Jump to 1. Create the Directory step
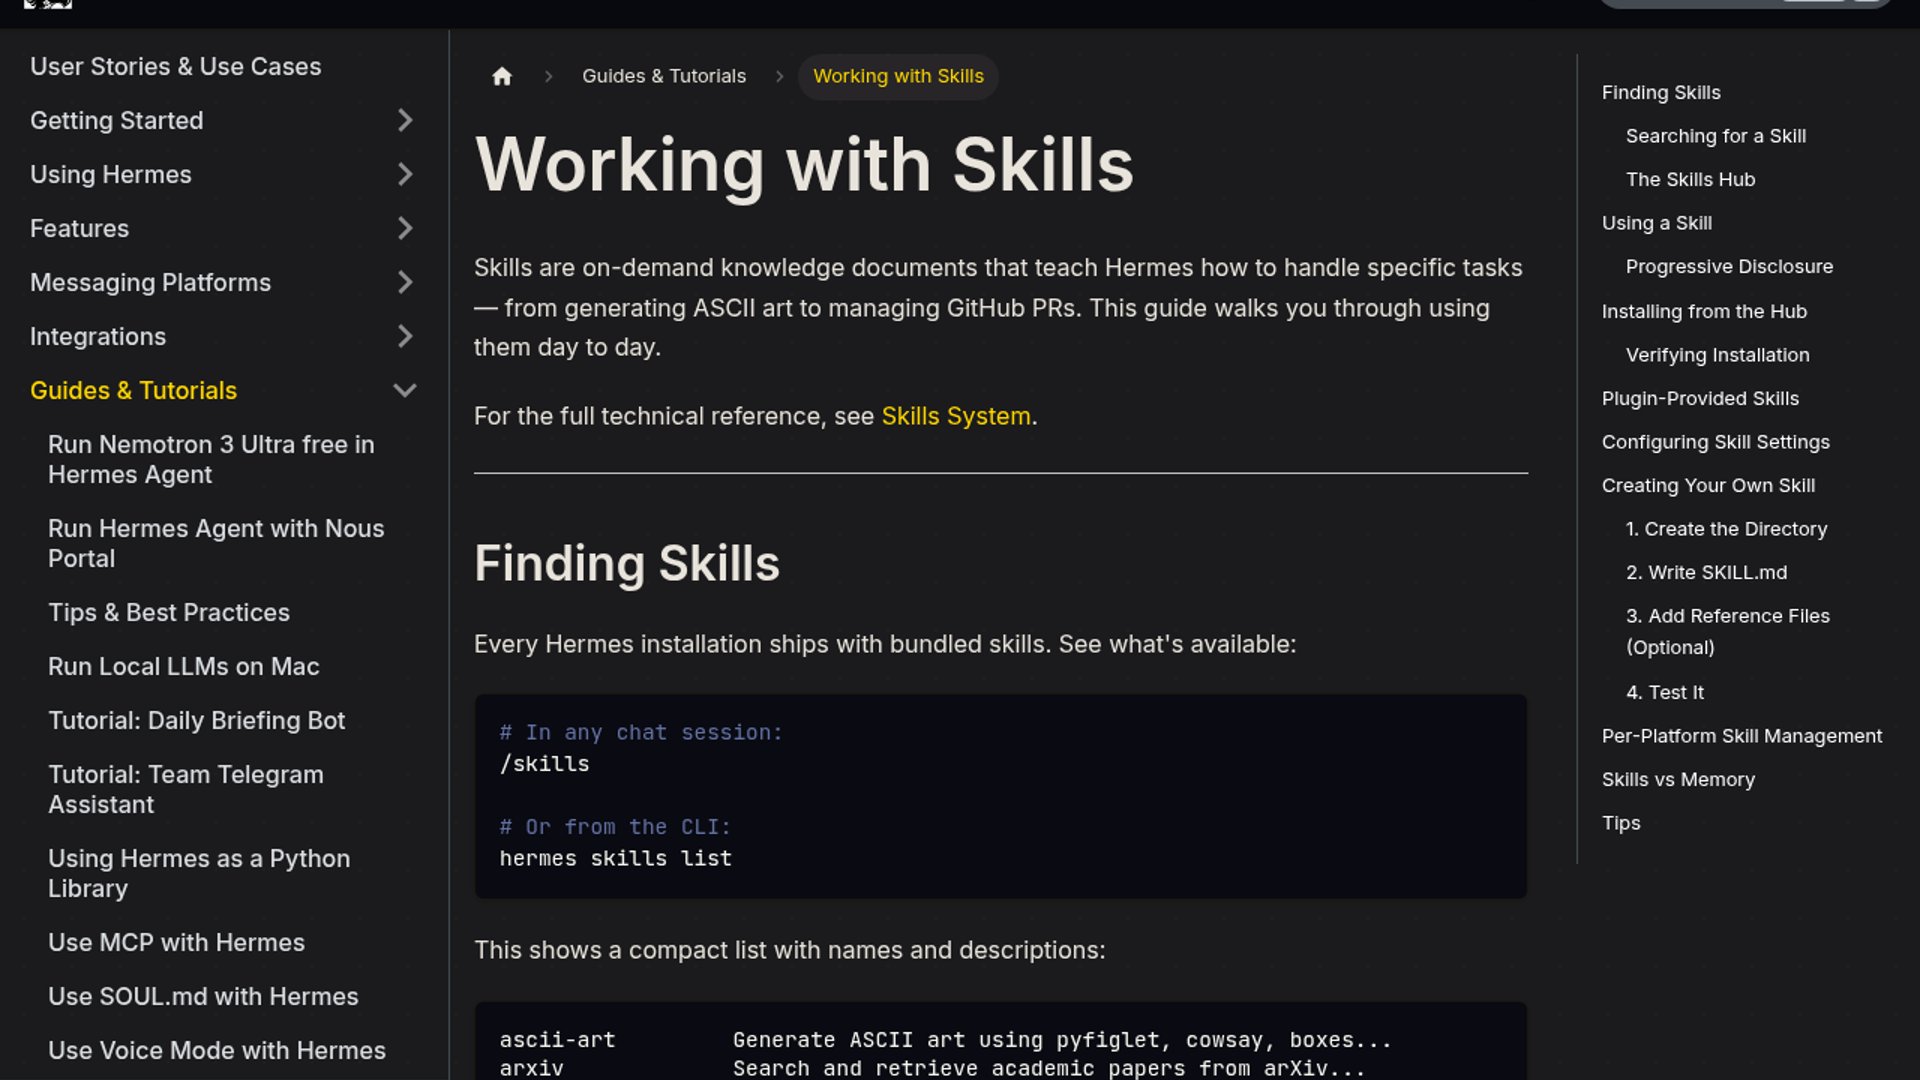 (1726, 529)
